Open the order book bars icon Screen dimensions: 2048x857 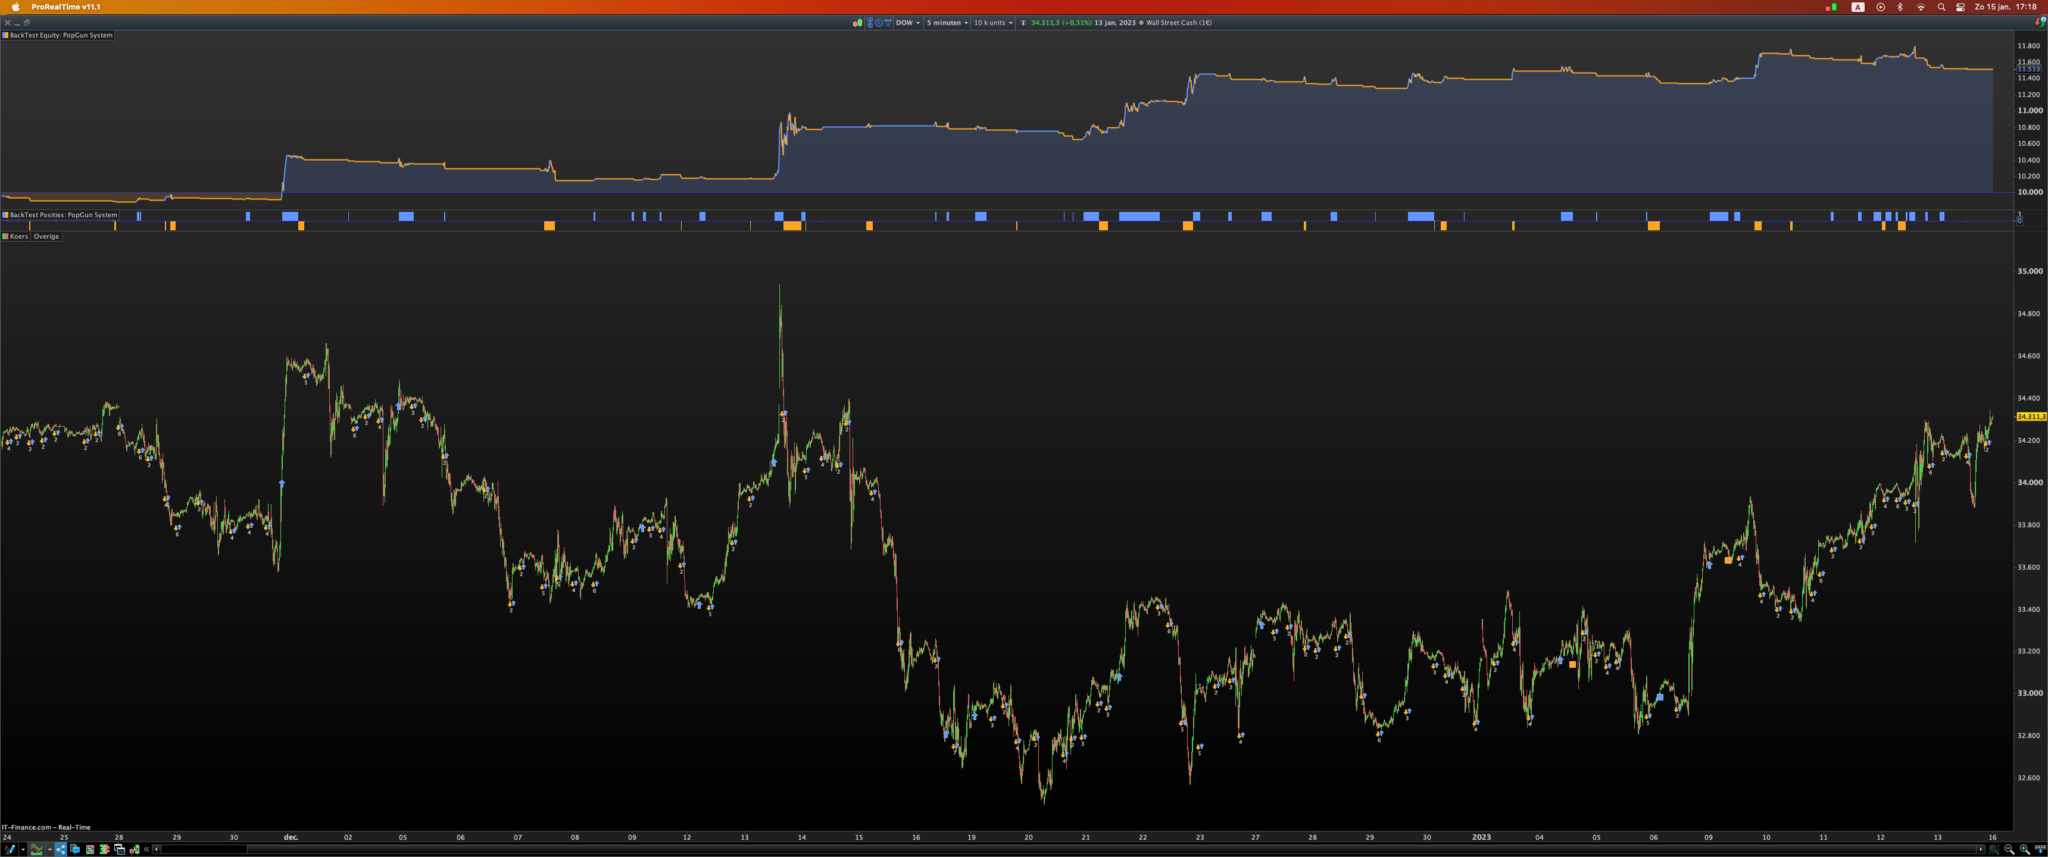(104, 849)
